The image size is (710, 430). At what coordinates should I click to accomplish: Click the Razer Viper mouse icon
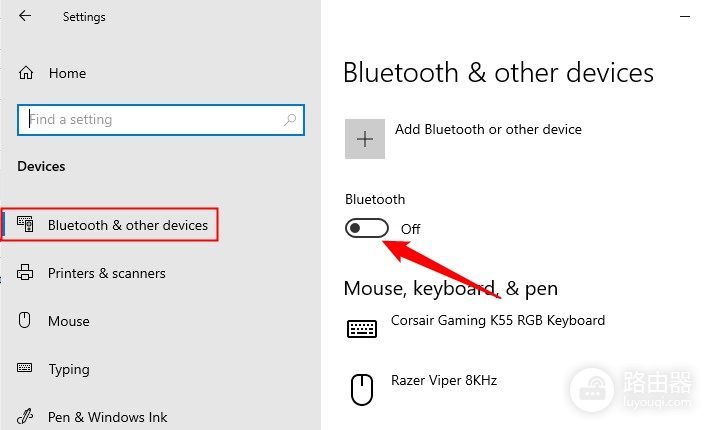click(362, 390)
